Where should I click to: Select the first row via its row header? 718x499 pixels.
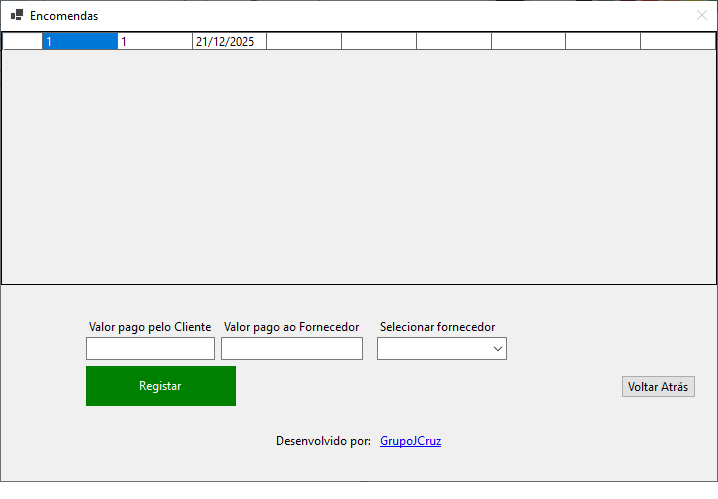click(22, 42)
